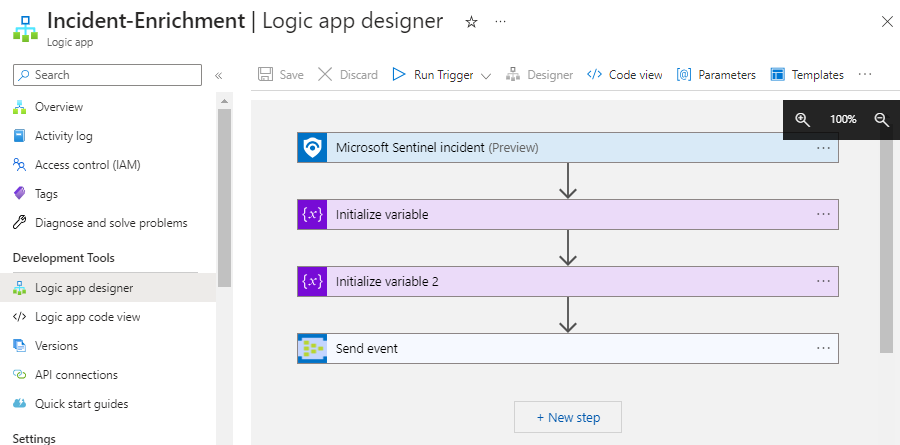Click the sidebar scroll up arrow
The height and width of the screenshot is (445, 900).
coord(224,101)
